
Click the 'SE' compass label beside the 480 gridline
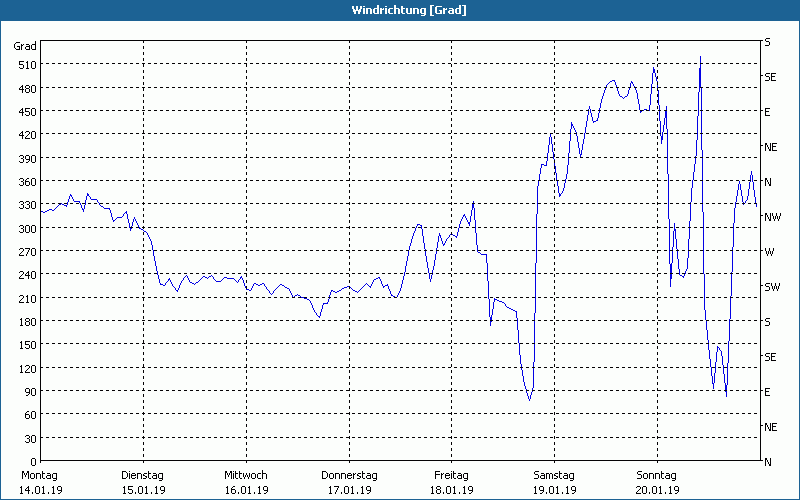click(770, 78)
